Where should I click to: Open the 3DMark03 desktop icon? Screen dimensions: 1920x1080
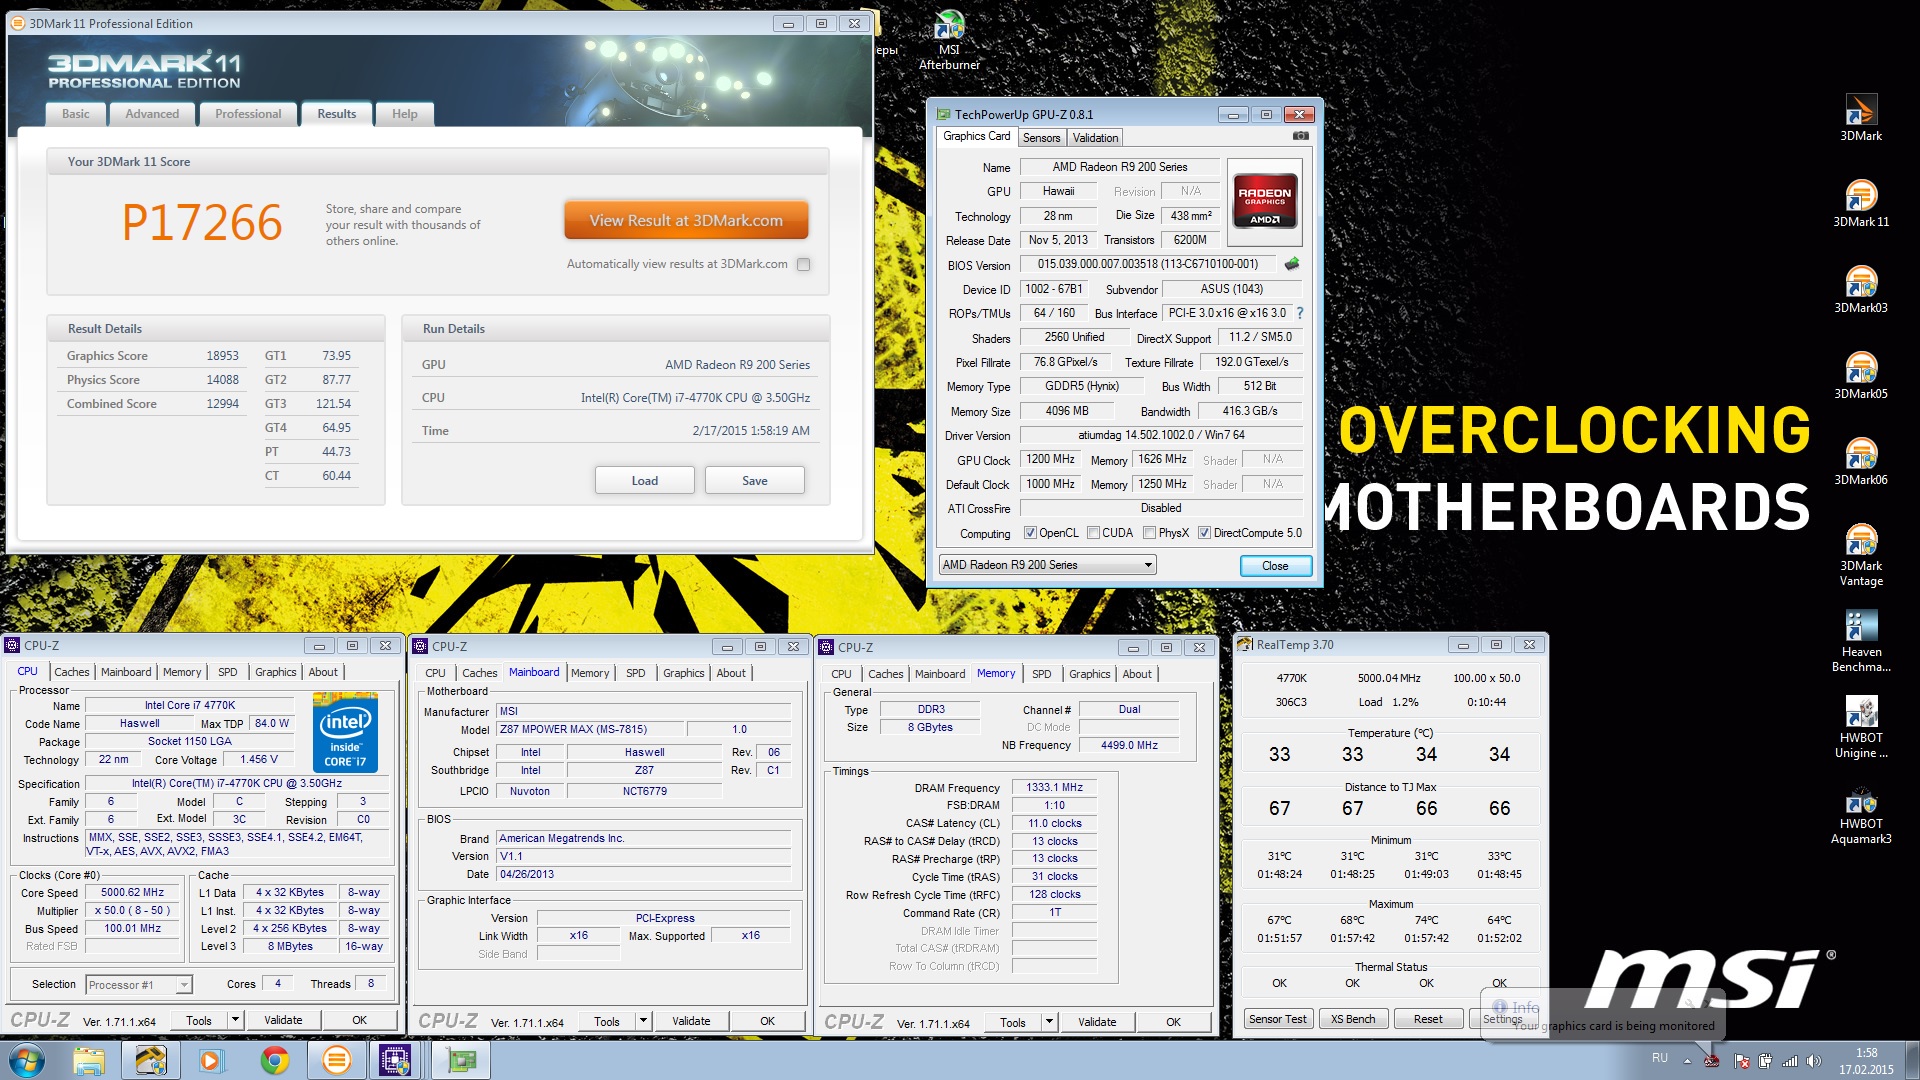(1860, 289)
